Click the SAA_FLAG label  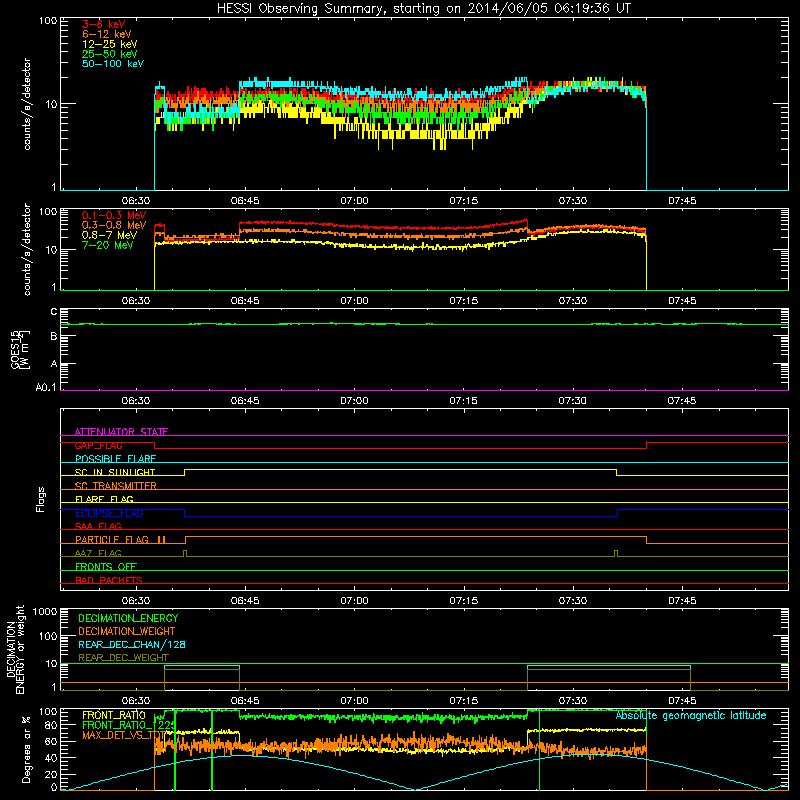tap(98, 526)
